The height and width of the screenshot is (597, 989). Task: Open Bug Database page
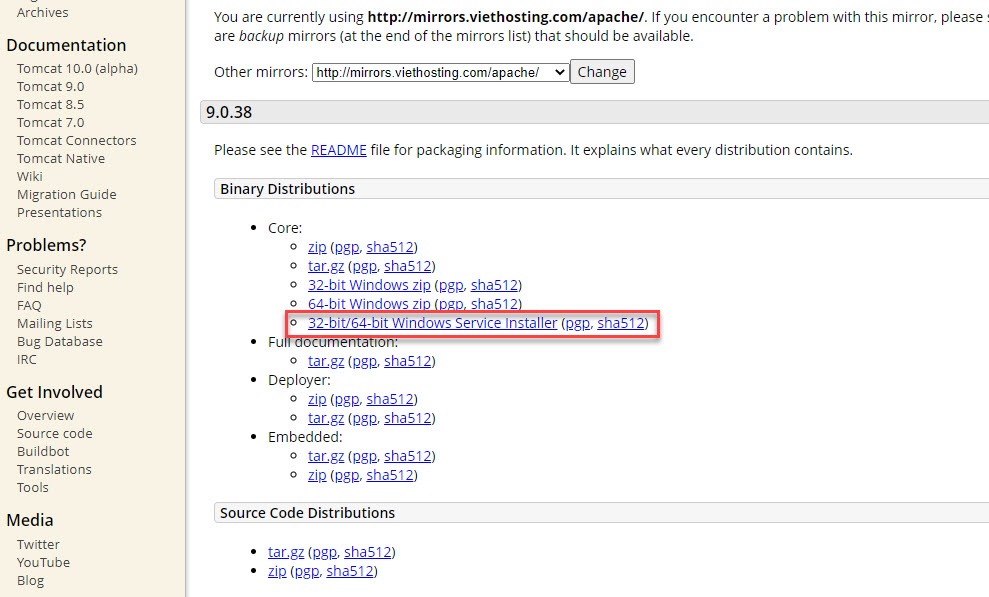pos(59,341)
